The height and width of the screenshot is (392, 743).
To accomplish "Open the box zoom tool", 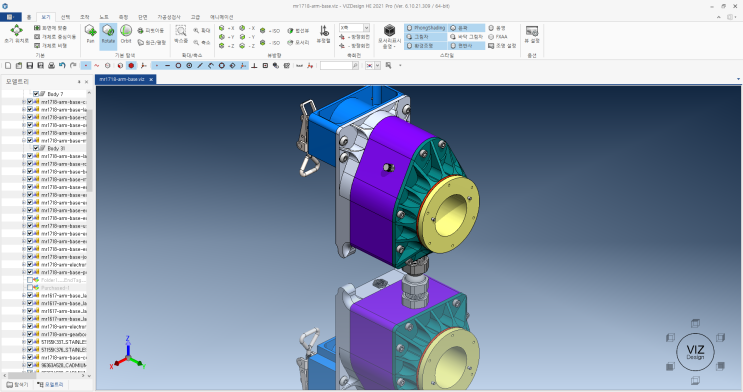I will pos(181,35).
